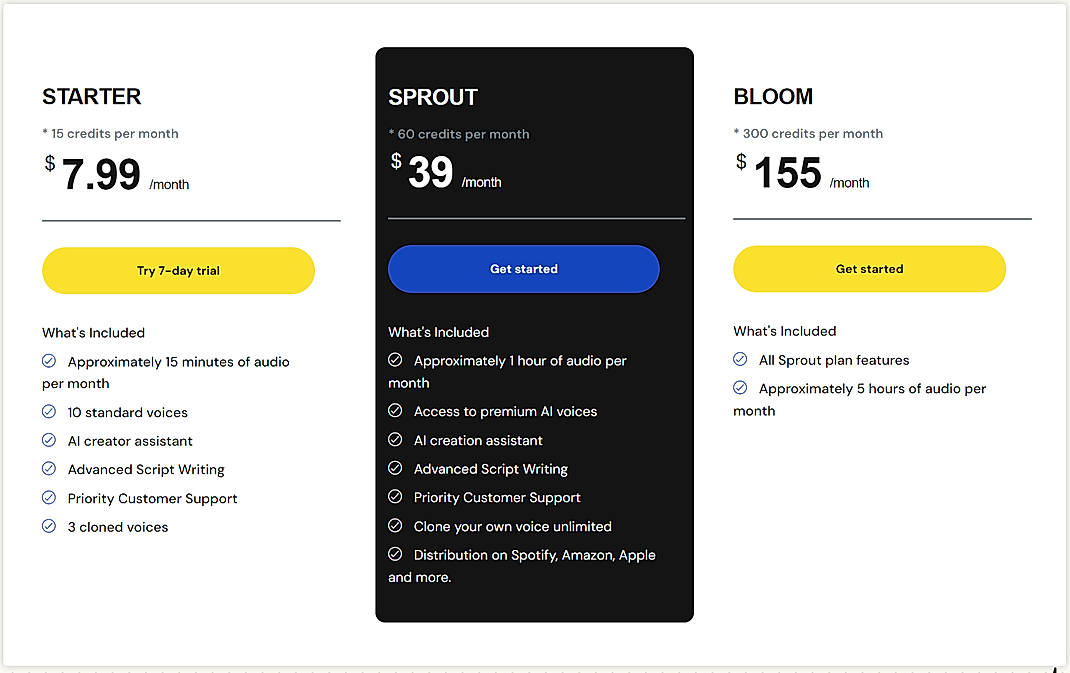The height and width of the screenshot is (673, 1070).
Task: Select the SPROUT plan heading
Action: [433, 97]
